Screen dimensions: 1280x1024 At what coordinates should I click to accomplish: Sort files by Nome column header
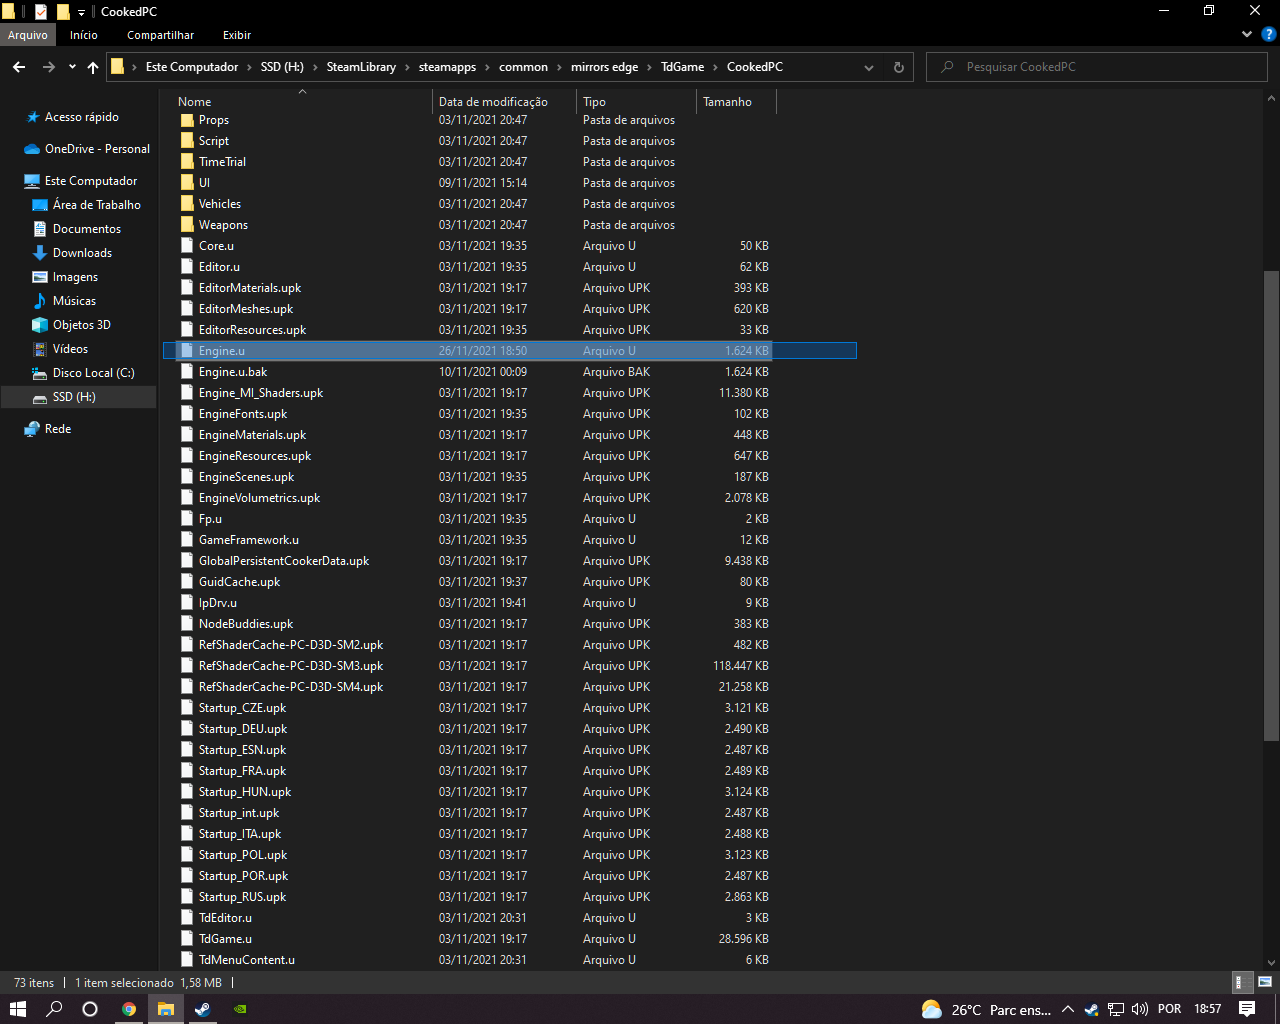click(195, 102)
